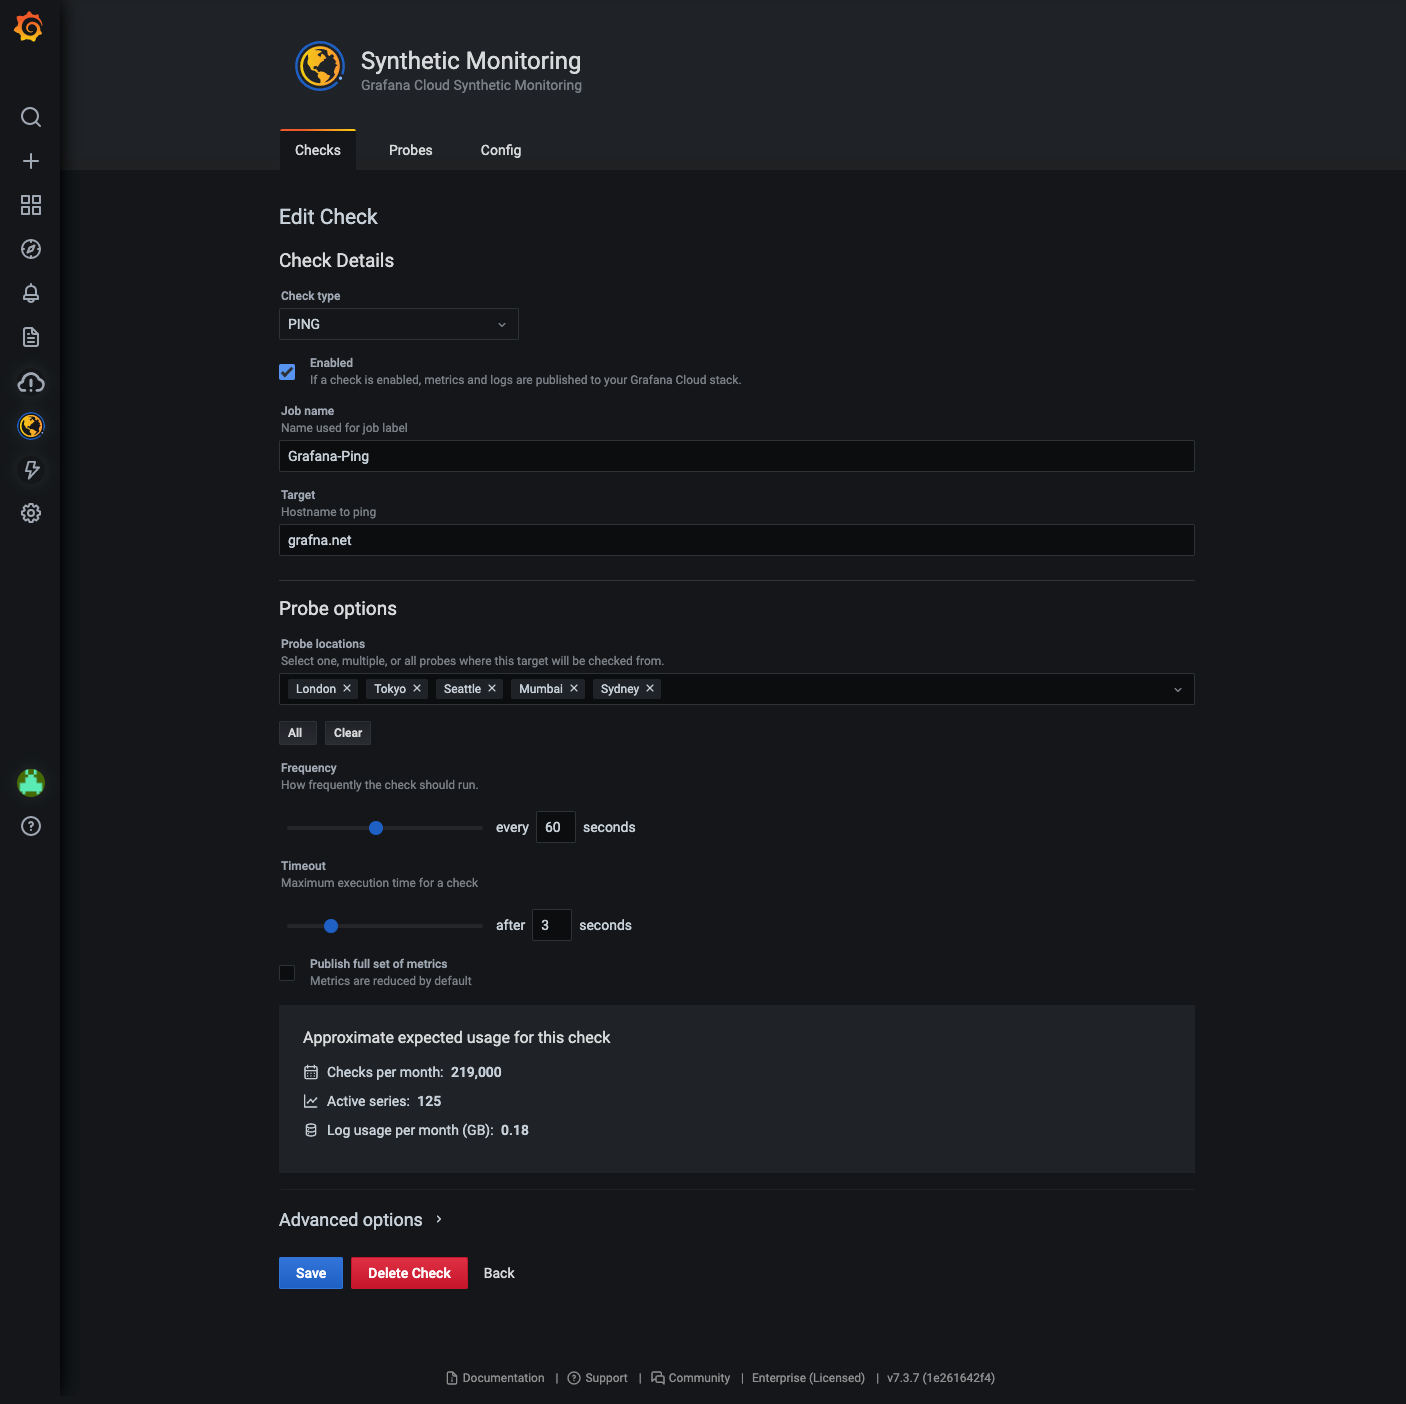The height and width of the screenshot is (1404, 1406).
Task: Click the Checks per month calendar icon
Action: (311, 1072)
